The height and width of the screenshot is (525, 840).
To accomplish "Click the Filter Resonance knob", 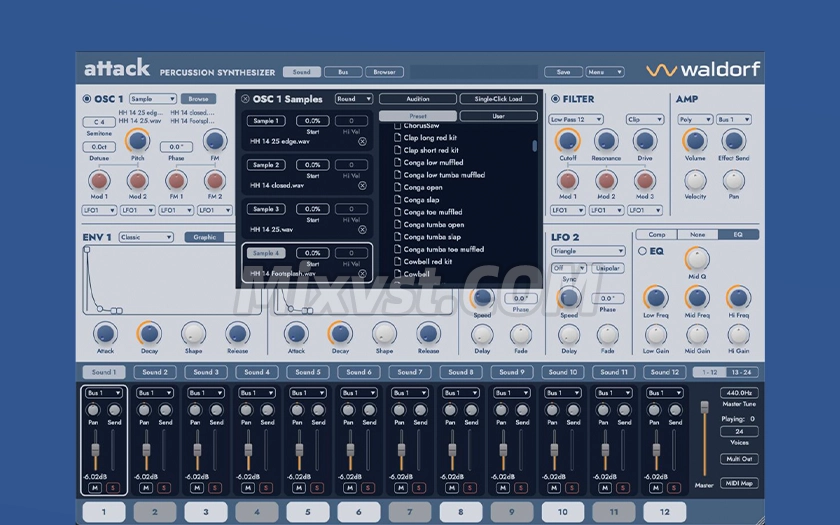I will point(606,141).
